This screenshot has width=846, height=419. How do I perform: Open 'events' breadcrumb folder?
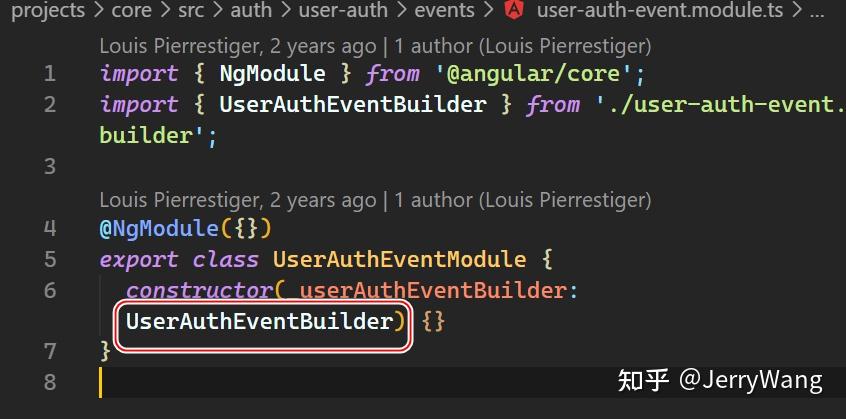446,11
